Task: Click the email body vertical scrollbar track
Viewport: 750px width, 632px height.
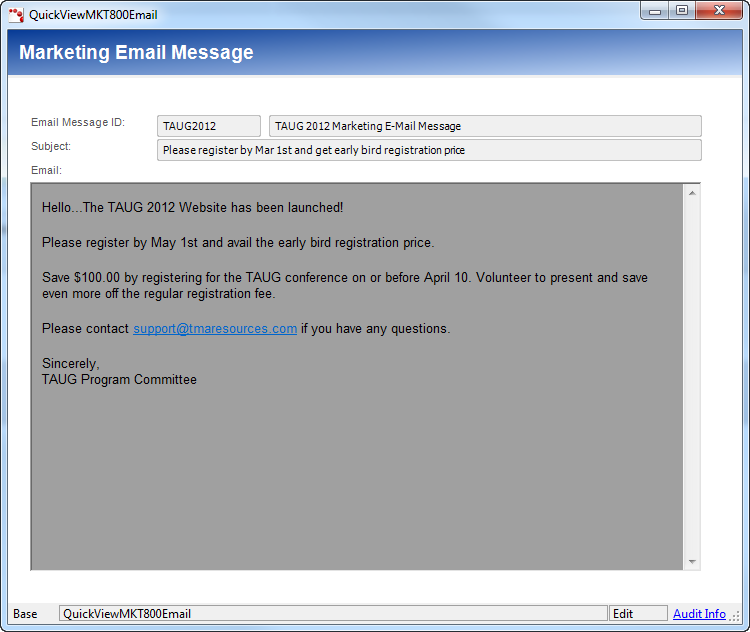Action: [x=692, y=377]
